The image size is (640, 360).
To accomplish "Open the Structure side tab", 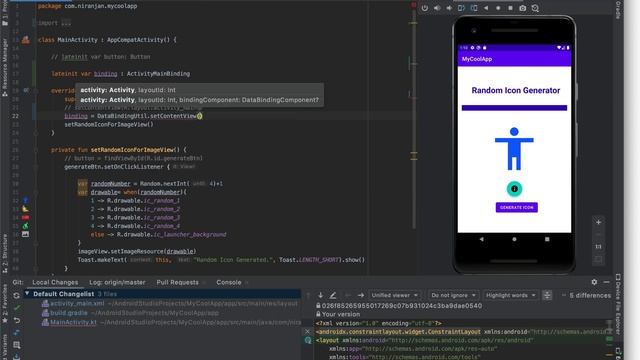I will (5, 253).
